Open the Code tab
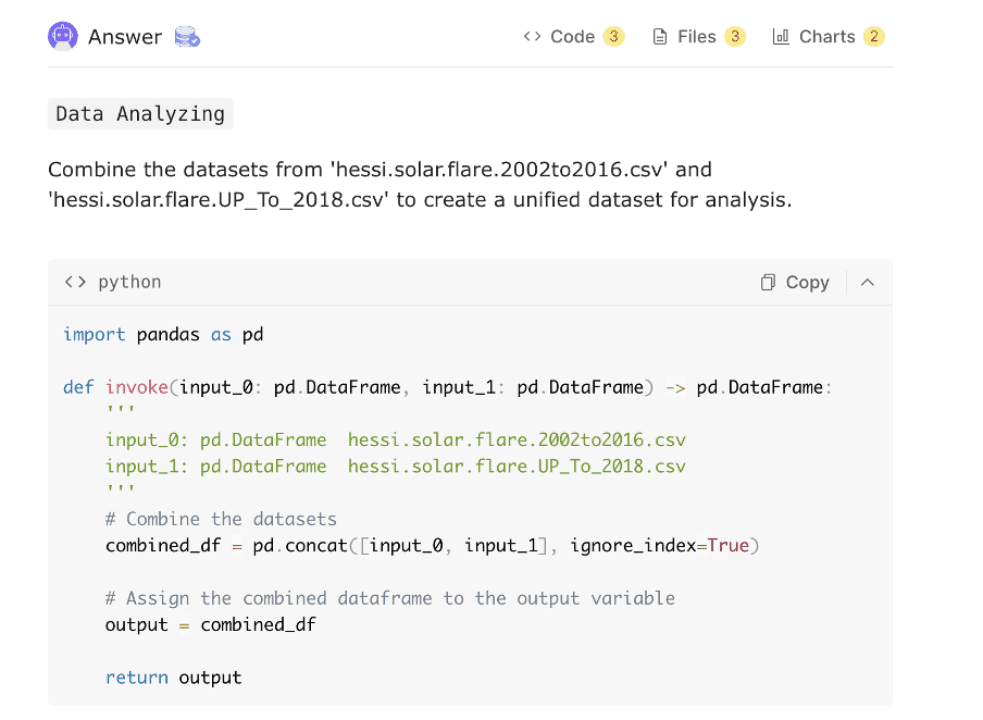 coord(574,36)
